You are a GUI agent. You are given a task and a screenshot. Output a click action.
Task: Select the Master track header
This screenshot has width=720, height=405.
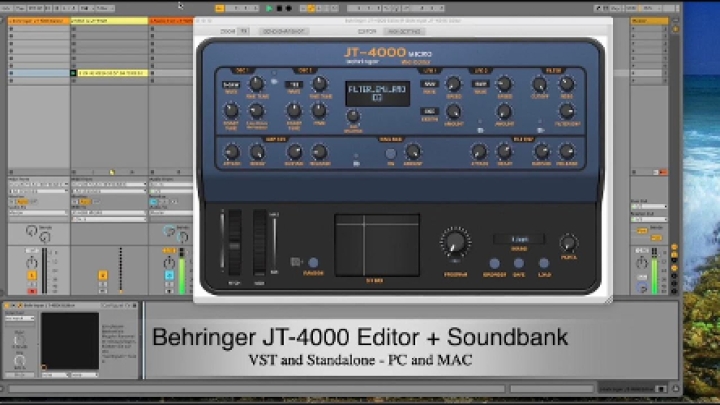click(x=649, y=21)
